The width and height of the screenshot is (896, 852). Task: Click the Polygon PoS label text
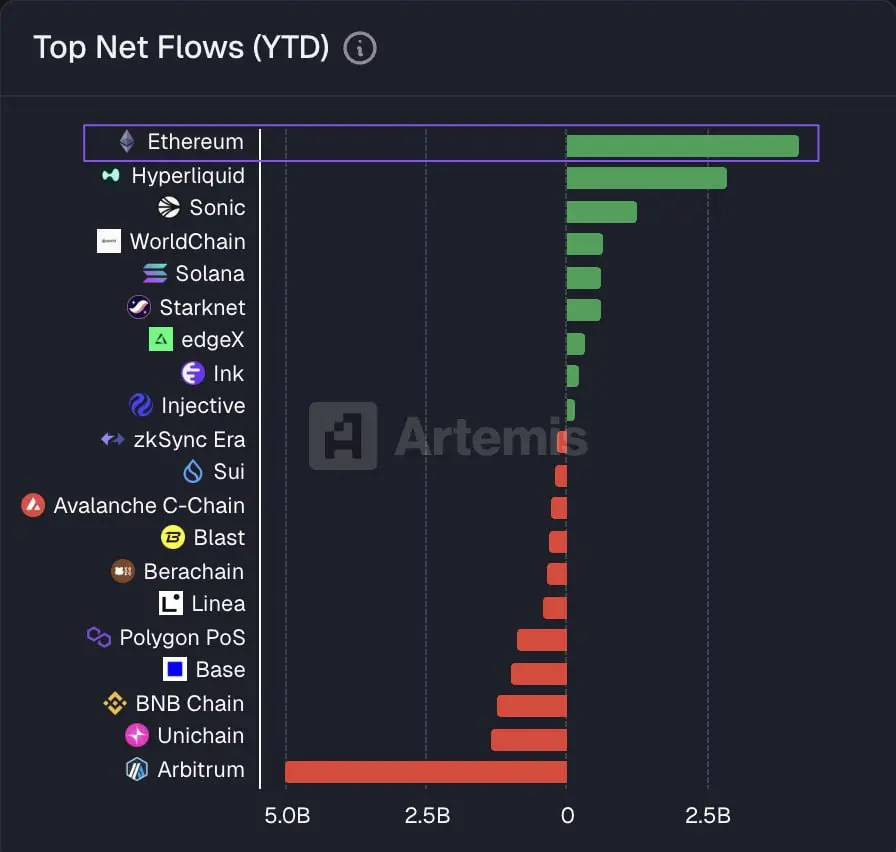(x=182, y=637)
